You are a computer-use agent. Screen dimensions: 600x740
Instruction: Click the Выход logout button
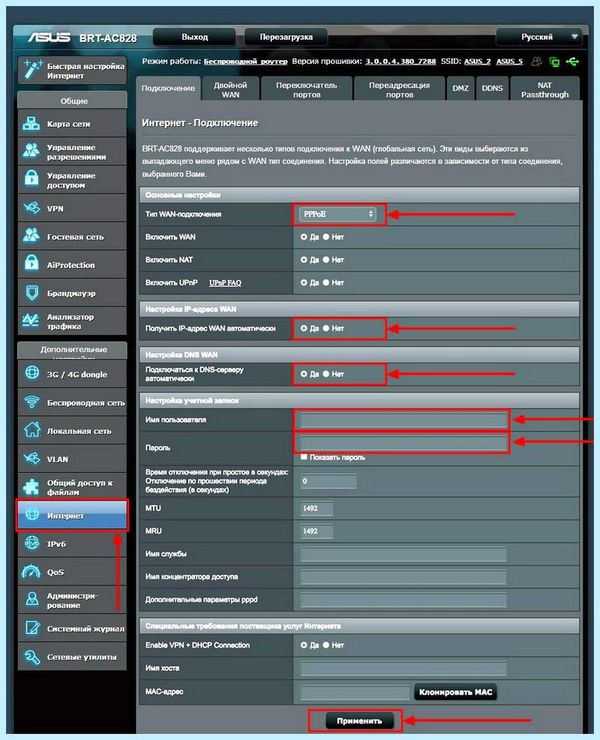[x=194, y=37]
